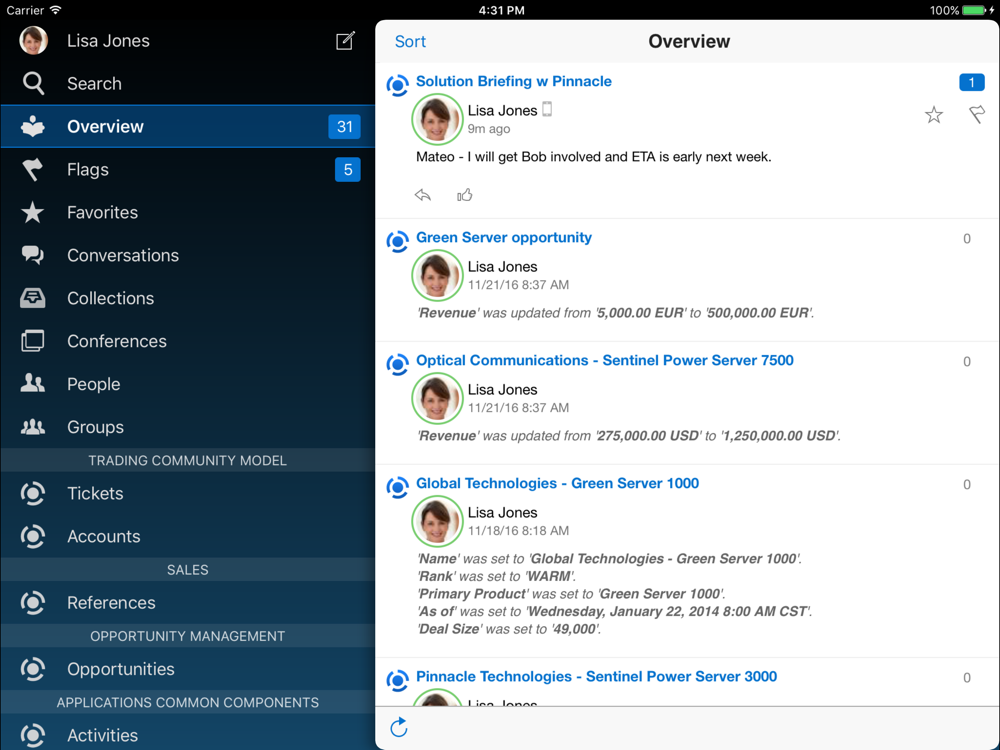Image resolution: width=1000 pixels, height=750 pixels.
Task: Click the Flags badge showing 5
Action: point(348,170)
